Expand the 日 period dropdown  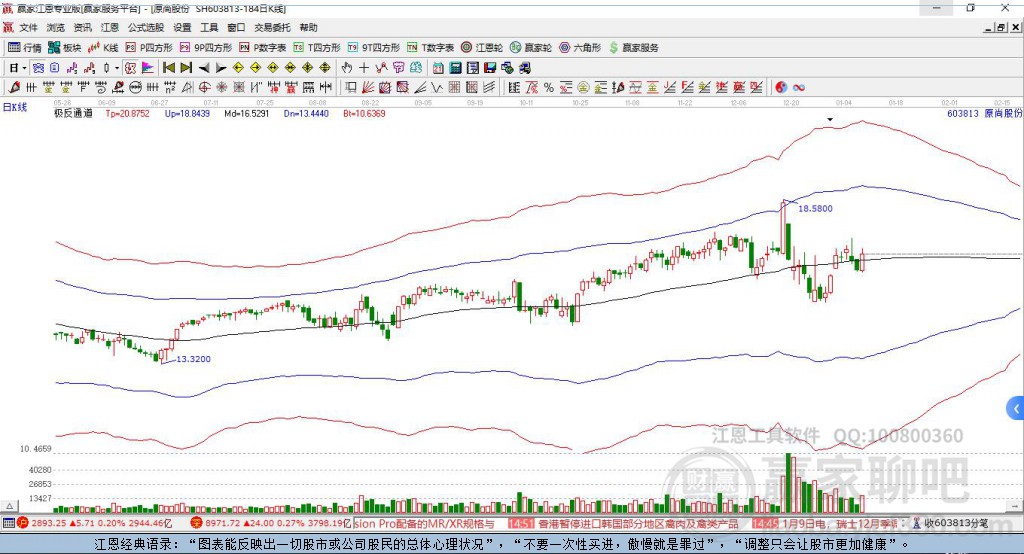(x=24, y=68)
